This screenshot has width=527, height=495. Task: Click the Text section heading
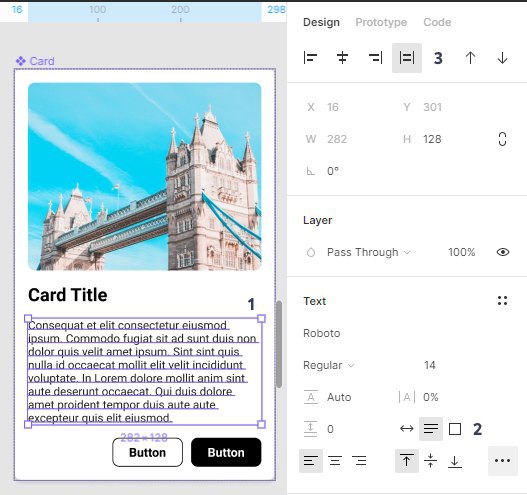pos(315,301)
